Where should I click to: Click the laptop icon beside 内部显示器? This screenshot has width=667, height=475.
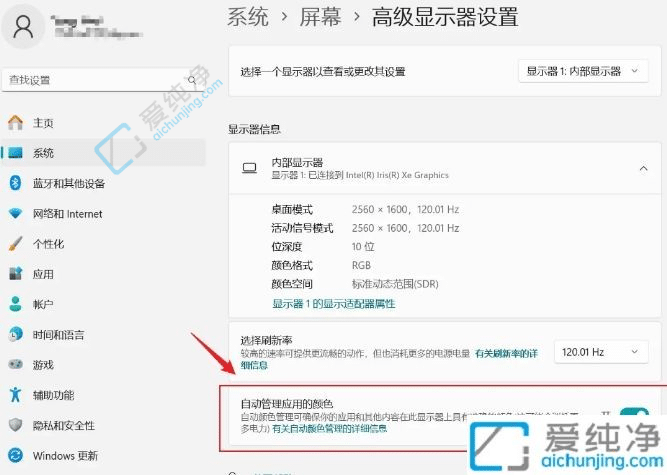pos(249,168)
